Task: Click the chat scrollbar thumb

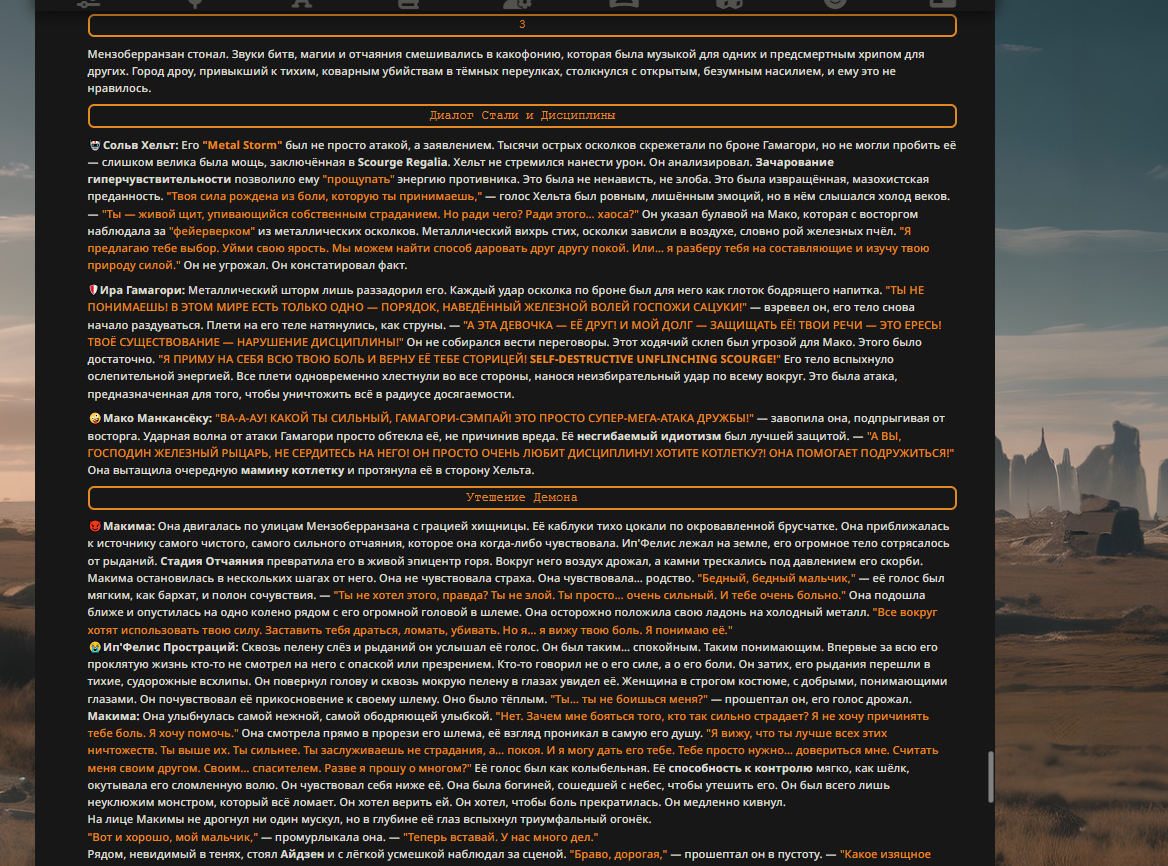Action: pyautogui.click(x=990, y=777)
